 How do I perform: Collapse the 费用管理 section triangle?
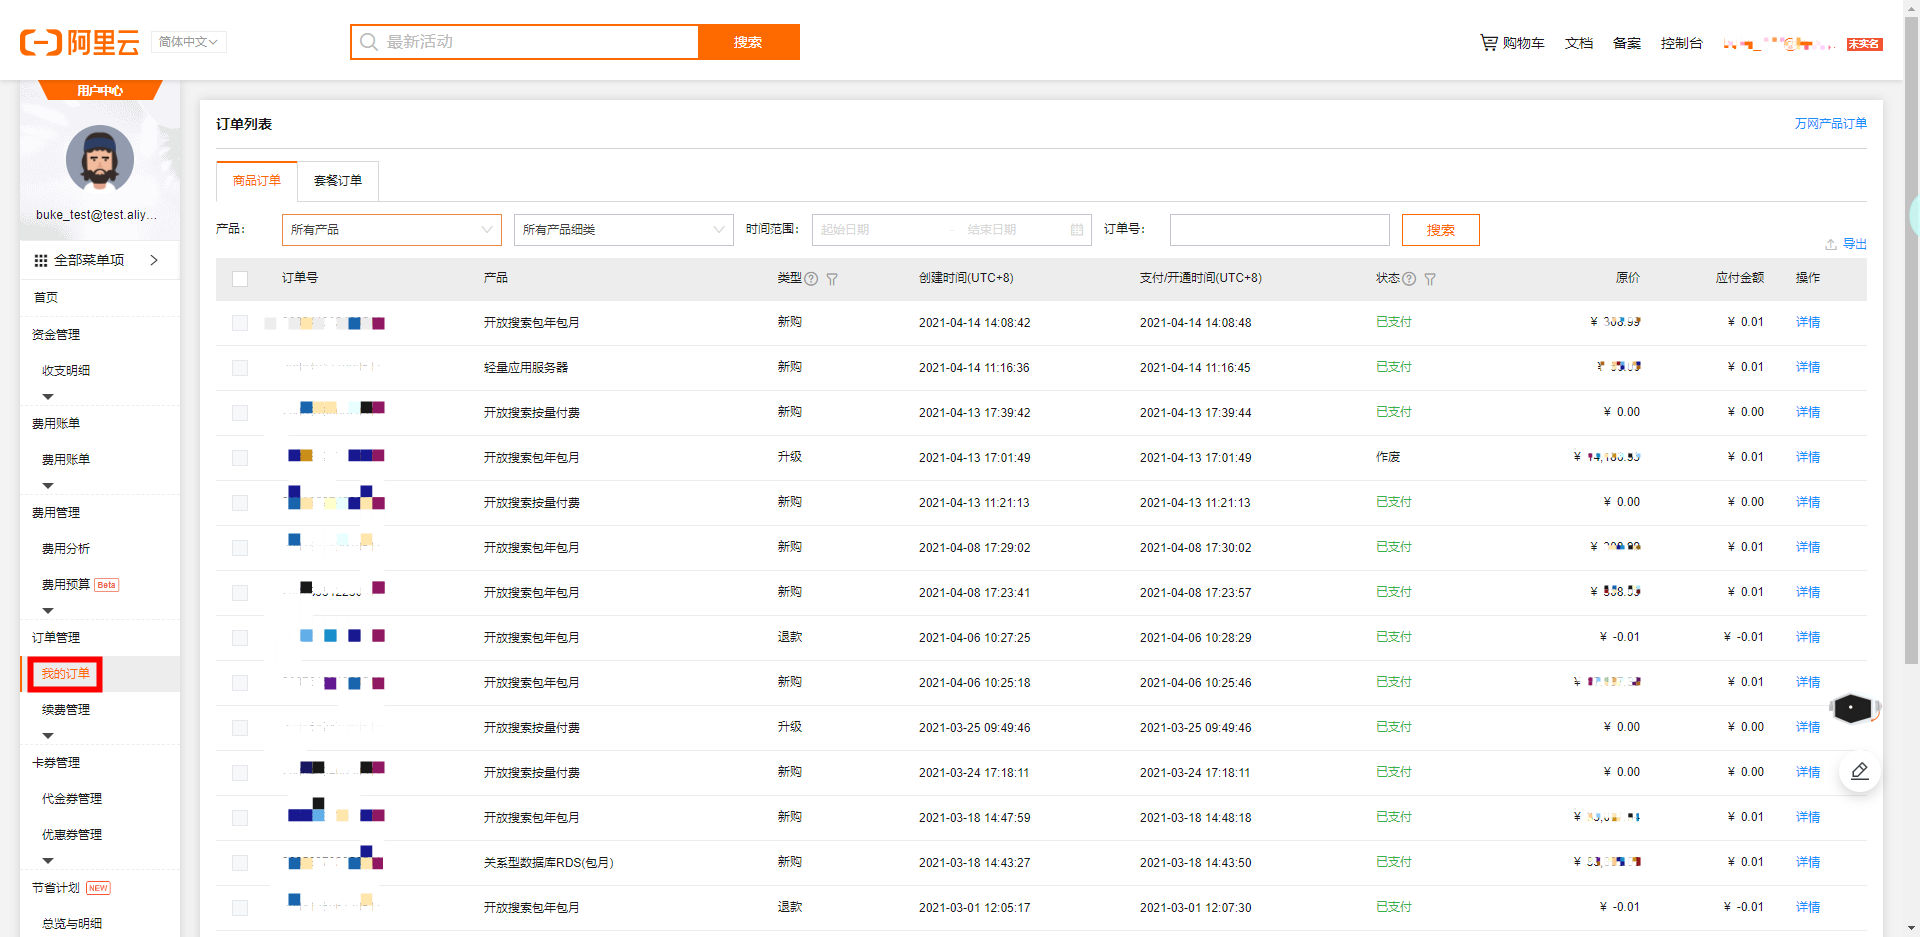click(x=48, y=611)
